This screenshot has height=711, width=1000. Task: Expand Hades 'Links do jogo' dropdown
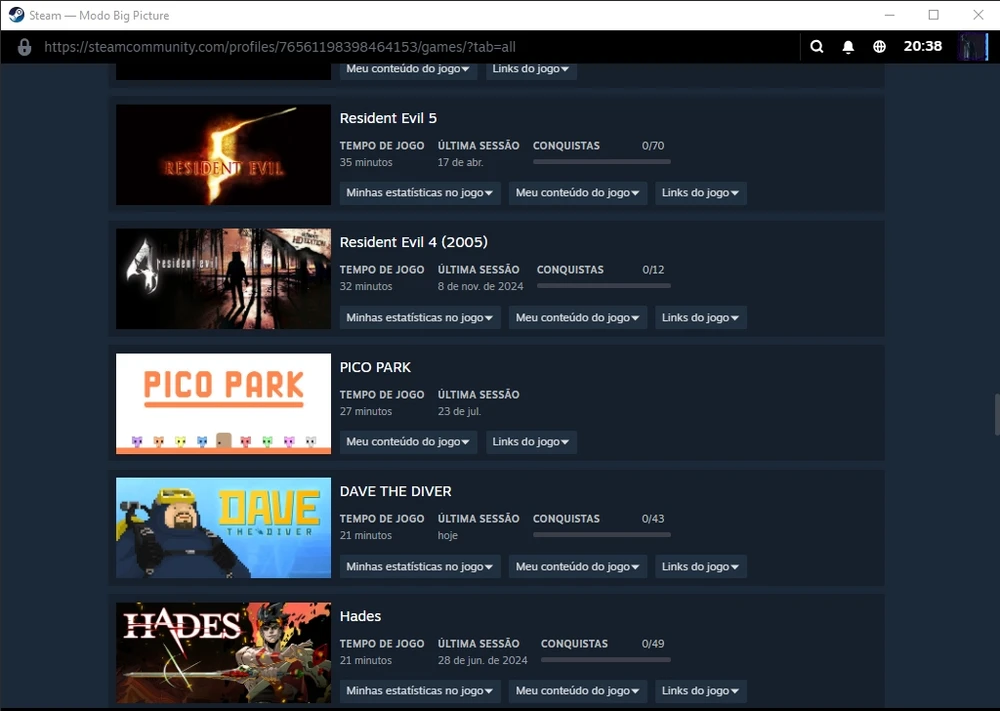point(700,691)
